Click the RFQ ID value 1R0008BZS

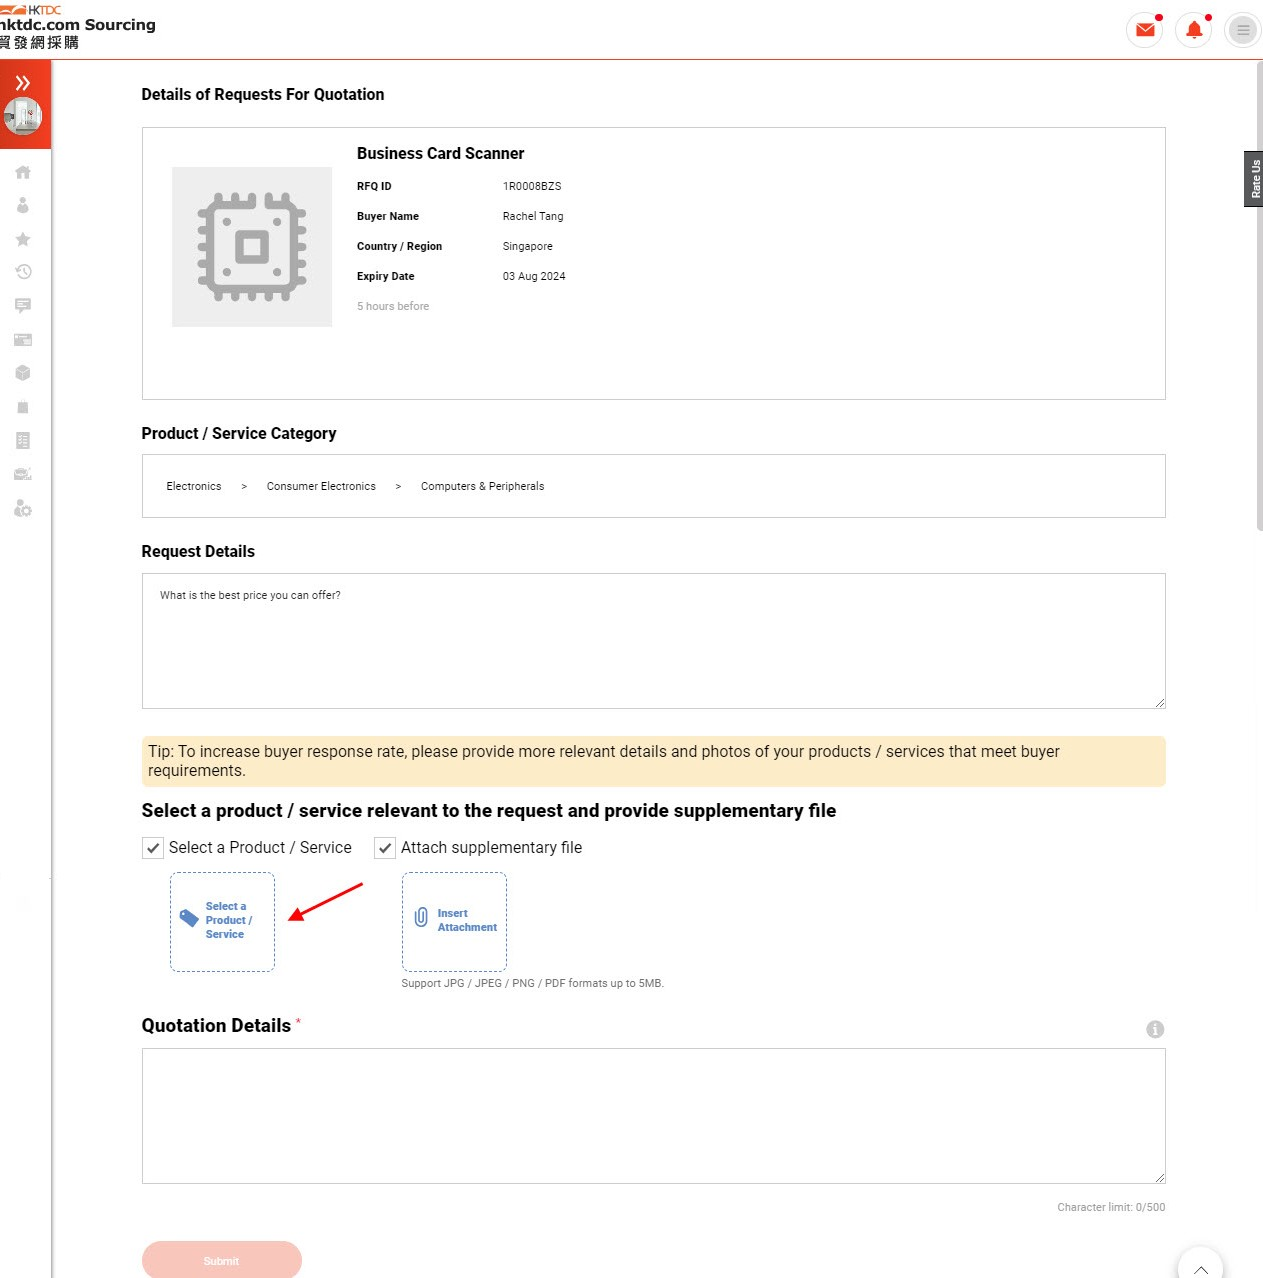point(532,187)
